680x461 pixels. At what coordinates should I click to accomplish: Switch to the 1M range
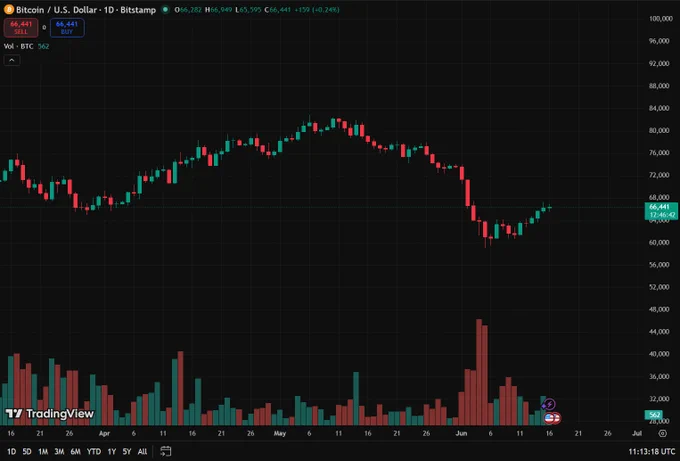(x=43, y=451)
